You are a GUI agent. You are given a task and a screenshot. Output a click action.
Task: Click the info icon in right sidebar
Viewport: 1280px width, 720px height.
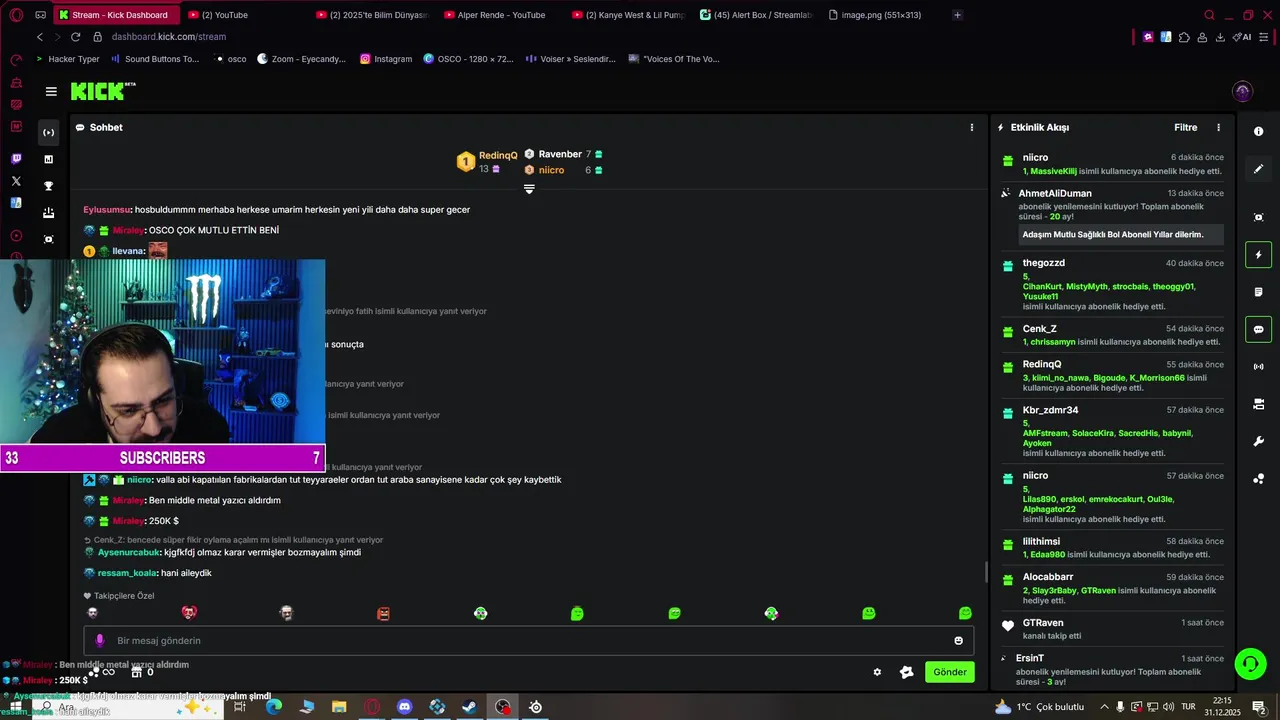tap(1258, 132)
